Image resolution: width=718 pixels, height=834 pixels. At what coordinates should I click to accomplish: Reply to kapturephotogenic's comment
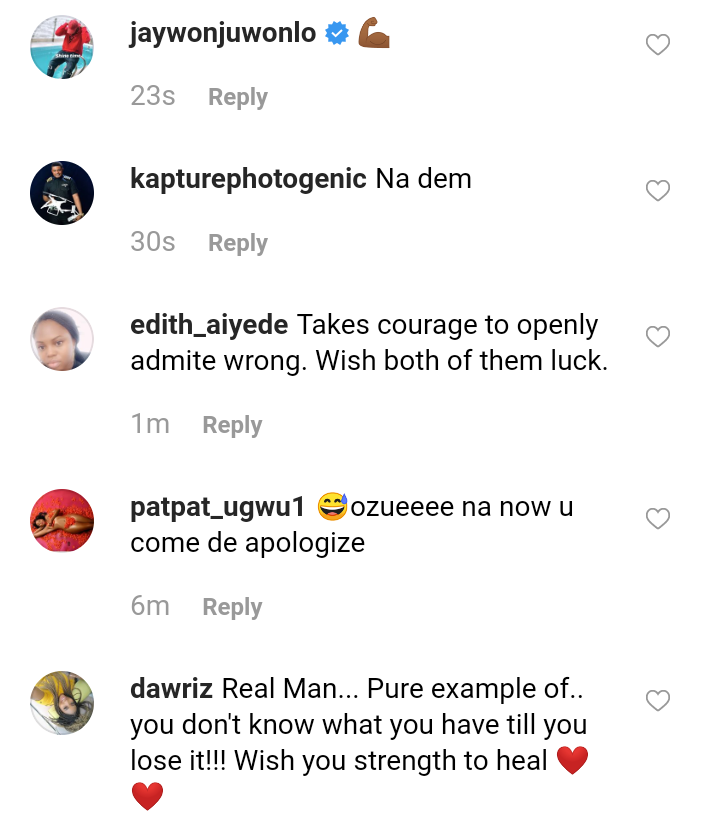[x=237, y=243]
